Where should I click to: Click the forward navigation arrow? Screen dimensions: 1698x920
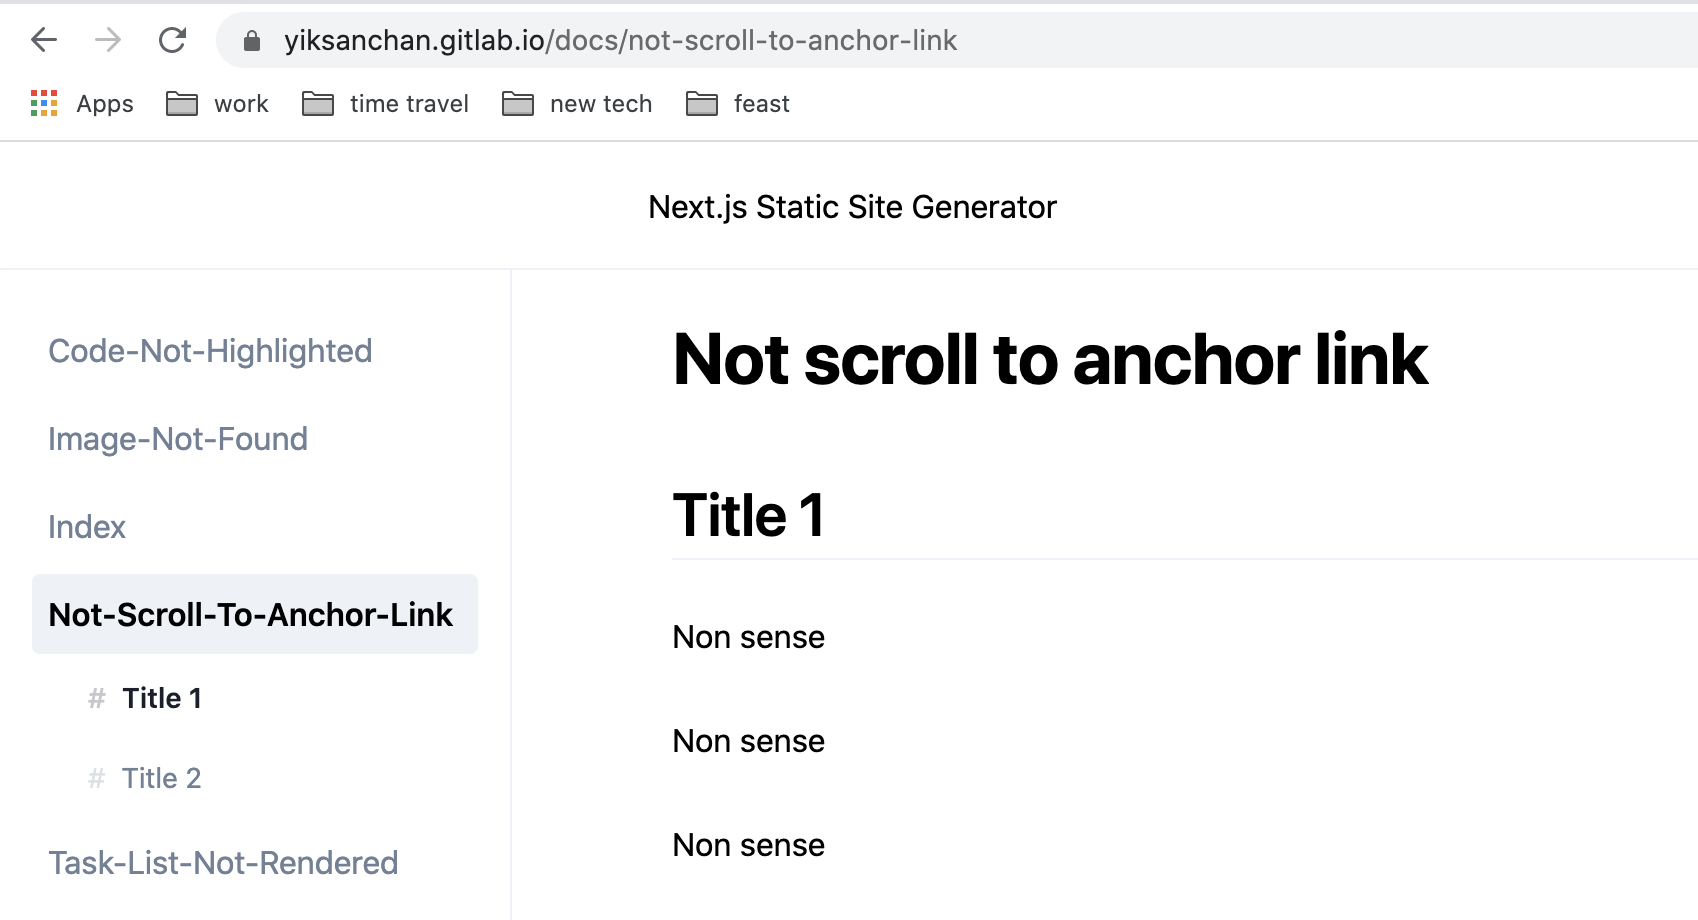pyautogui.click(x=107, y=39)
